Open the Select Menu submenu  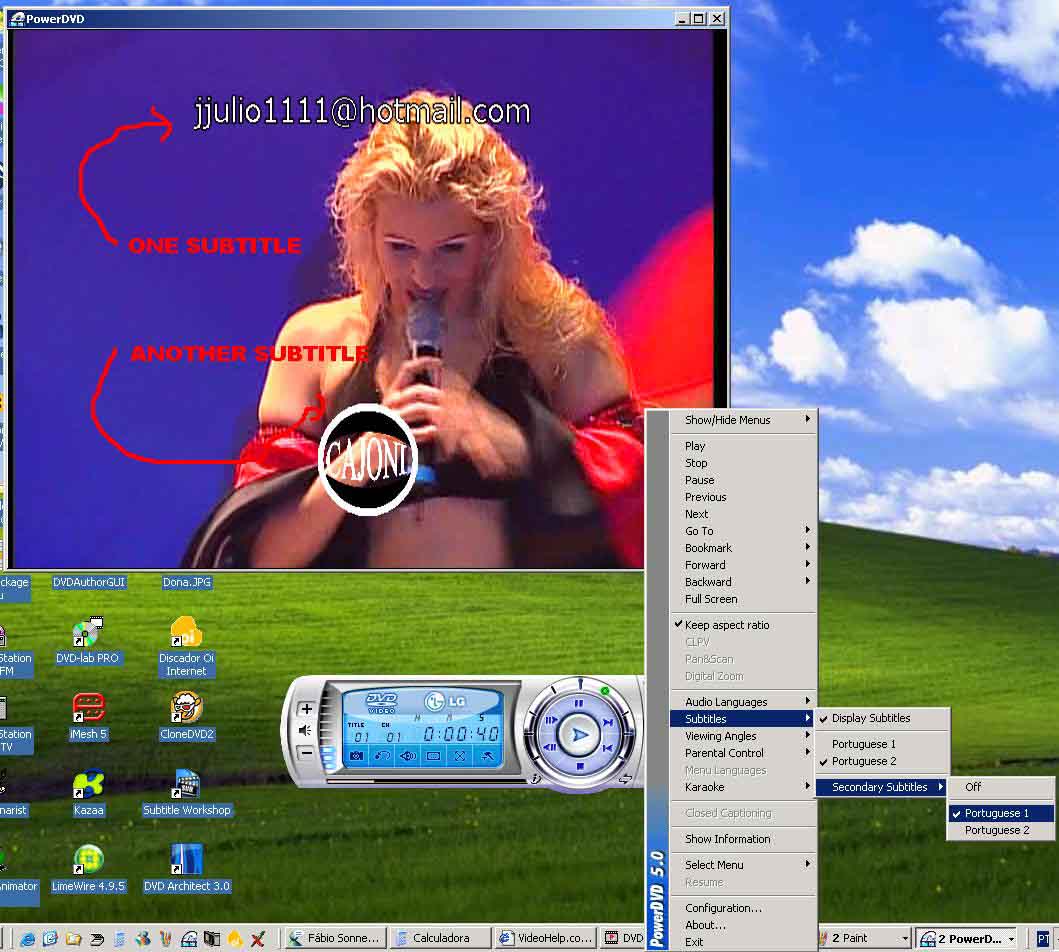743,865
